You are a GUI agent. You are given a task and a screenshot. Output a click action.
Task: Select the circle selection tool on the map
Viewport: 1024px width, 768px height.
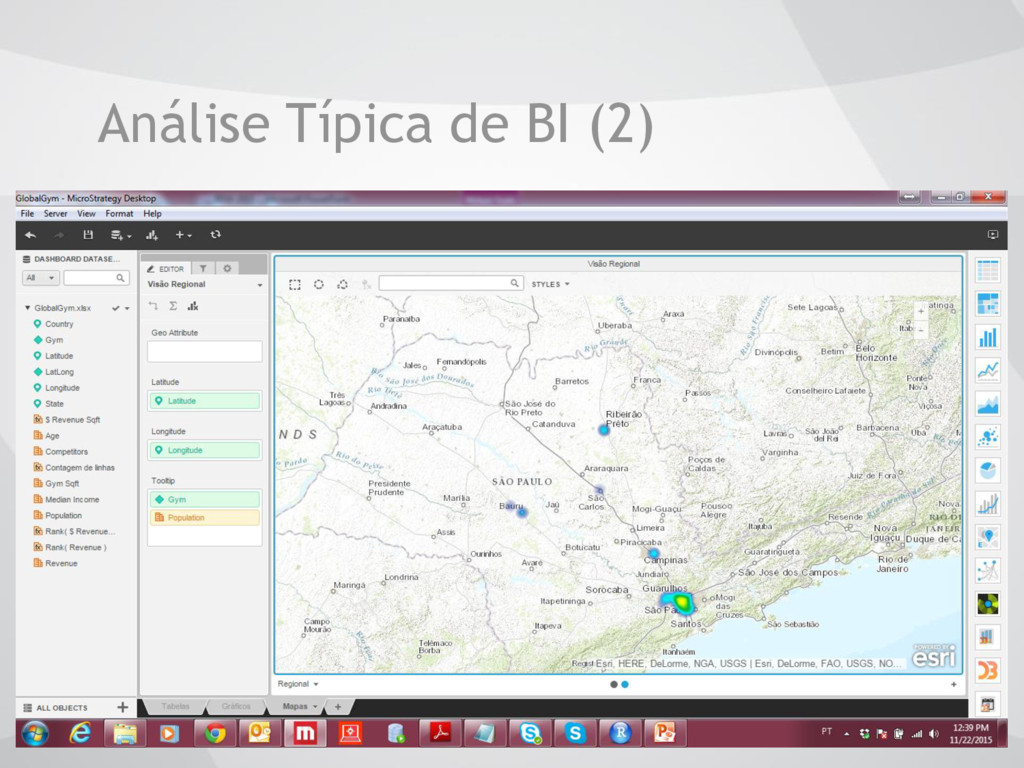(x=319, y=285)
